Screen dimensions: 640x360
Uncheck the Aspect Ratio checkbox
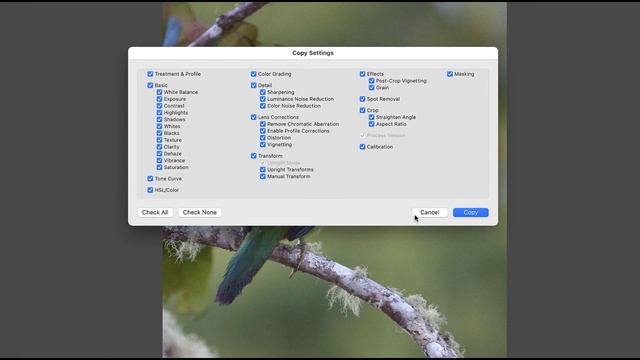(x=371, y=124)
